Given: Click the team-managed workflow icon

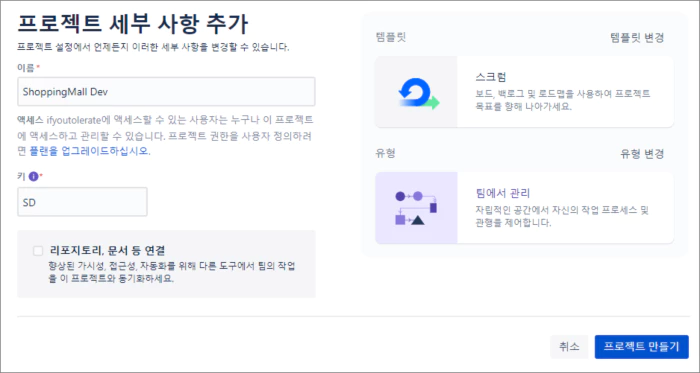Looking at the screenshot, I should coord(417,208).
